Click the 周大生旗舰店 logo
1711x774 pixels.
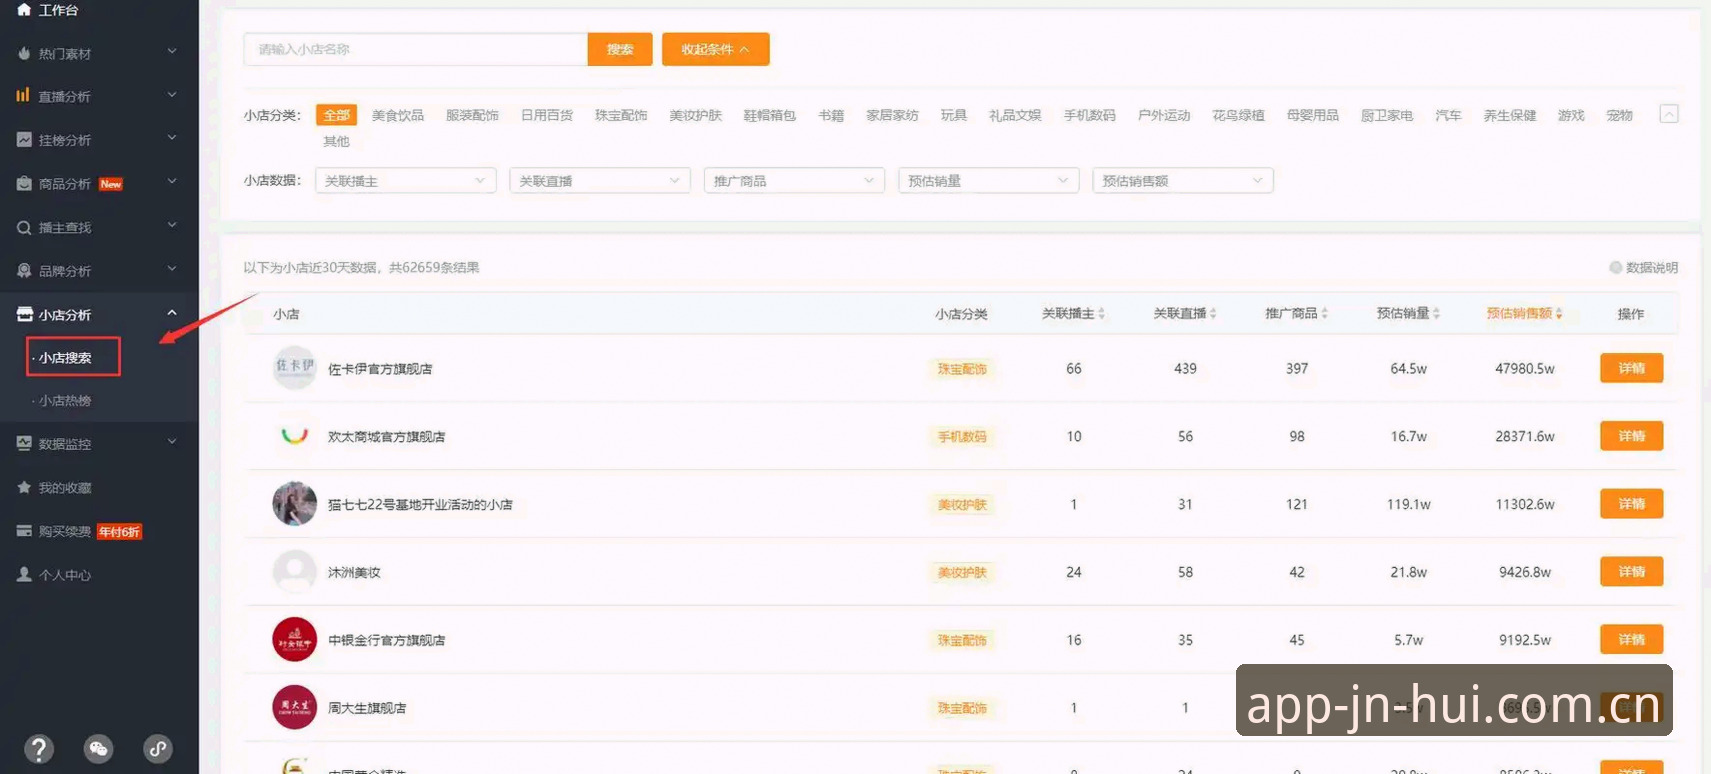[294, 708]
